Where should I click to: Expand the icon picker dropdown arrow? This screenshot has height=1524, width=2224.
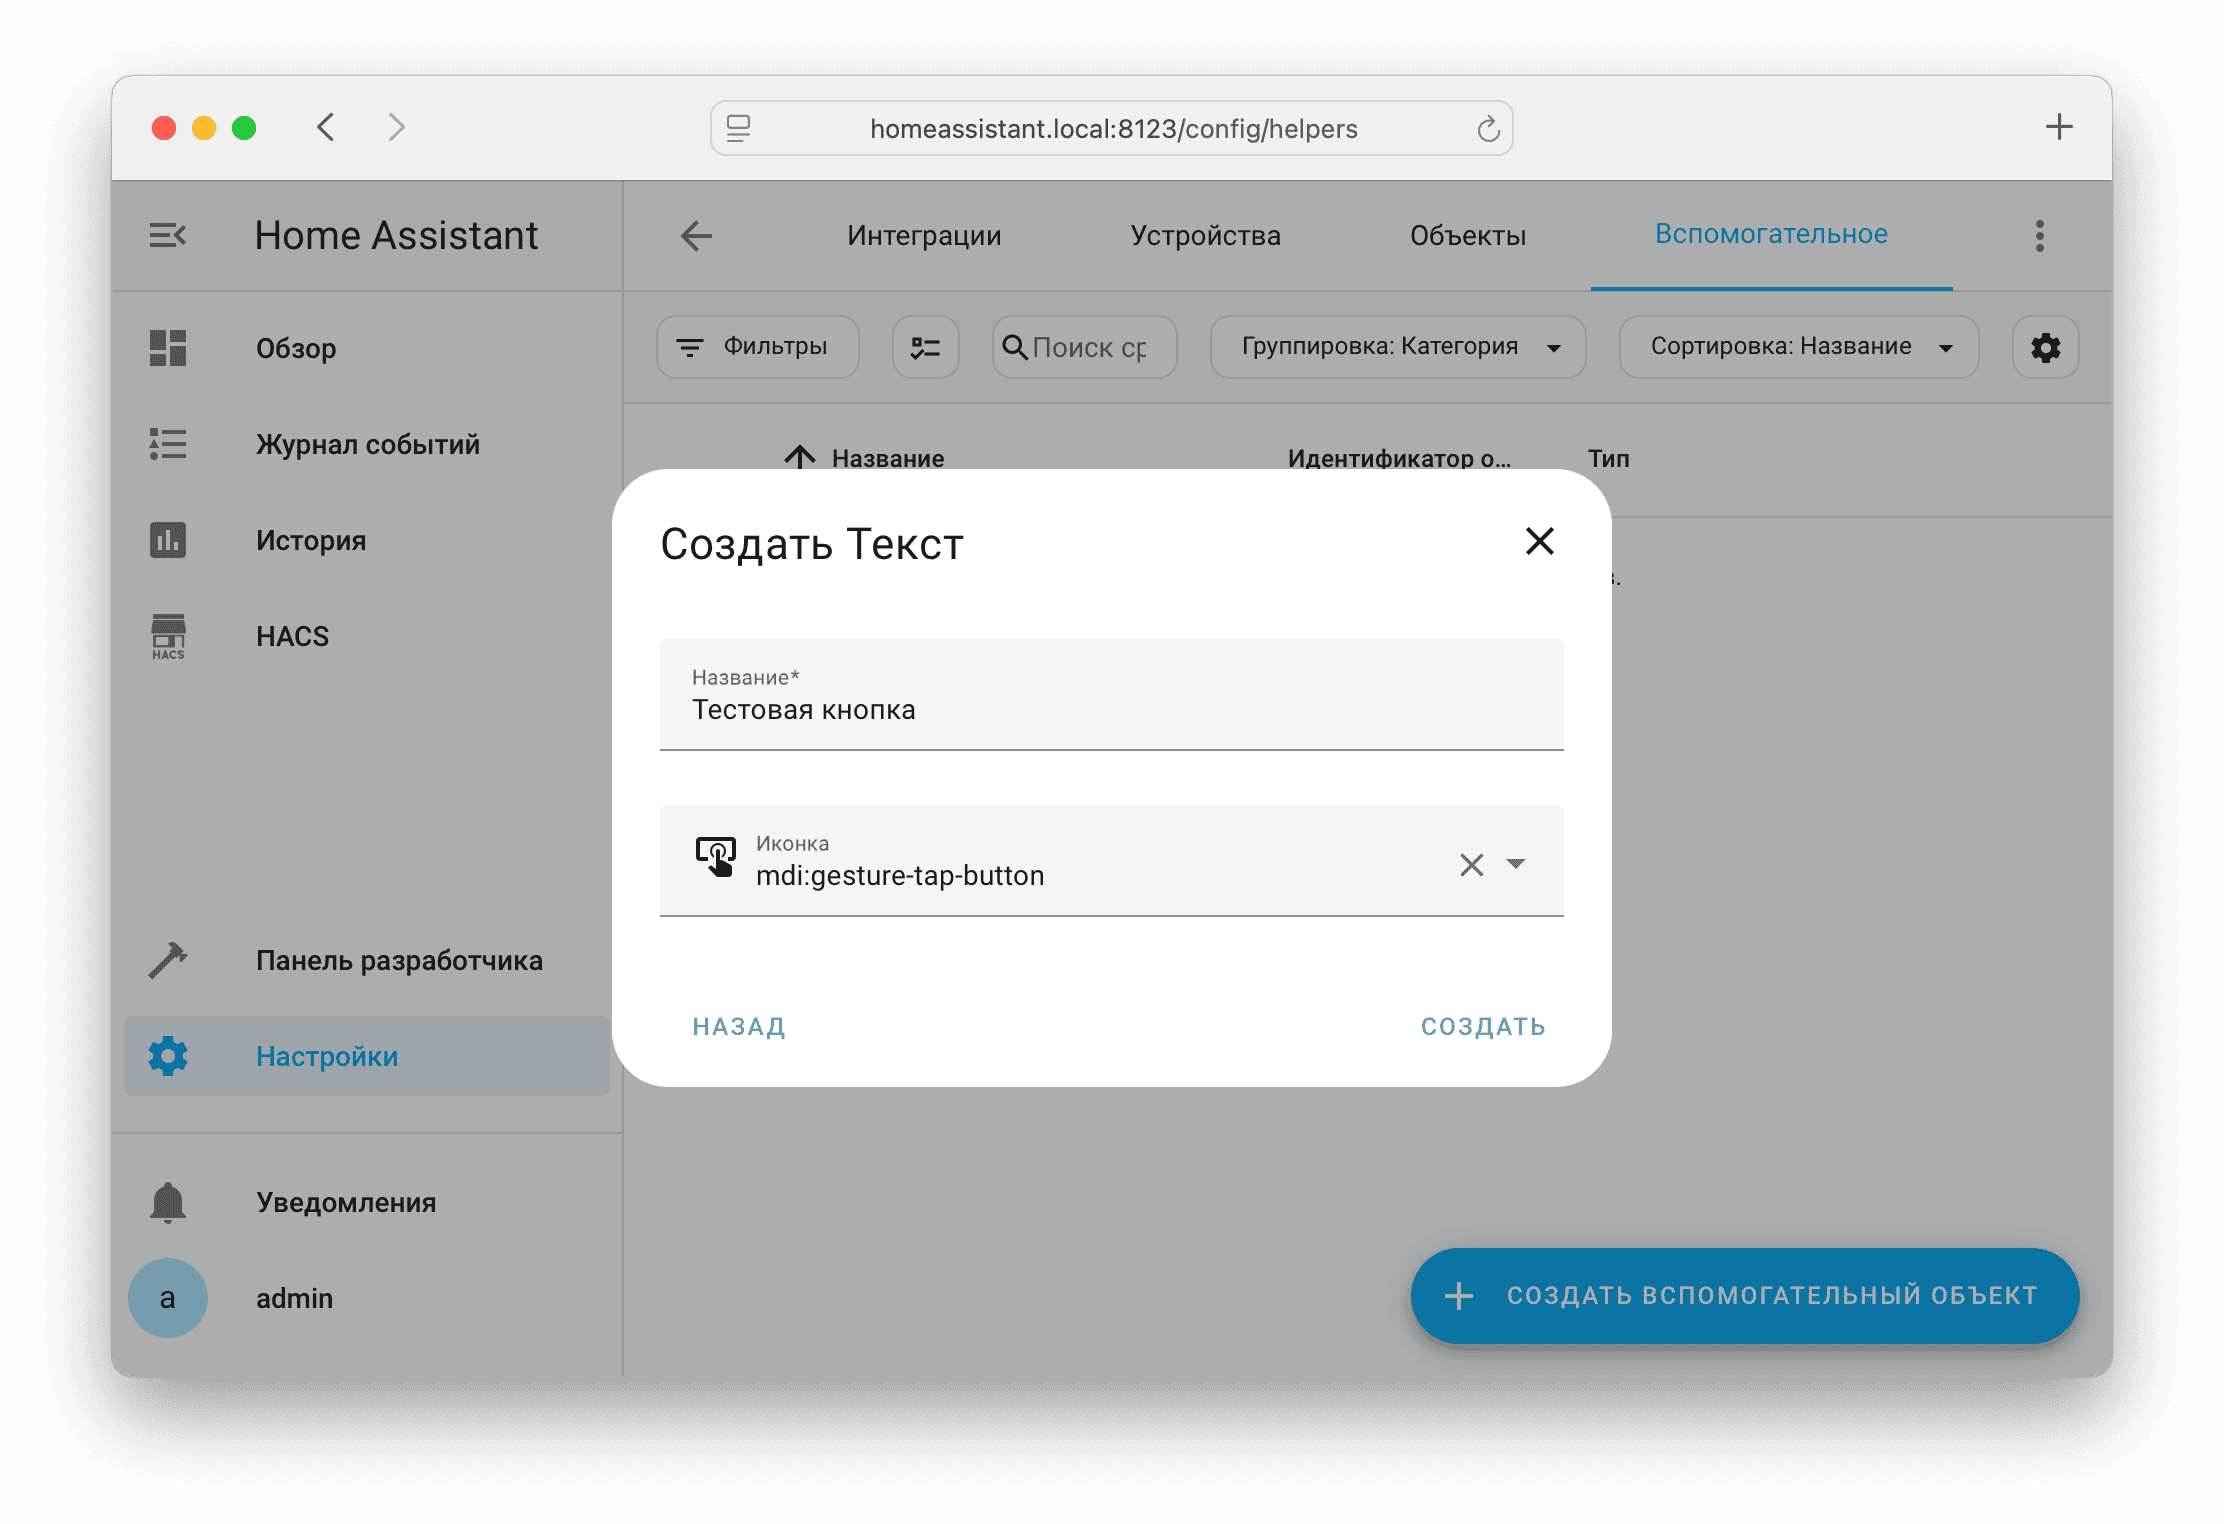tap(1516, 864)
